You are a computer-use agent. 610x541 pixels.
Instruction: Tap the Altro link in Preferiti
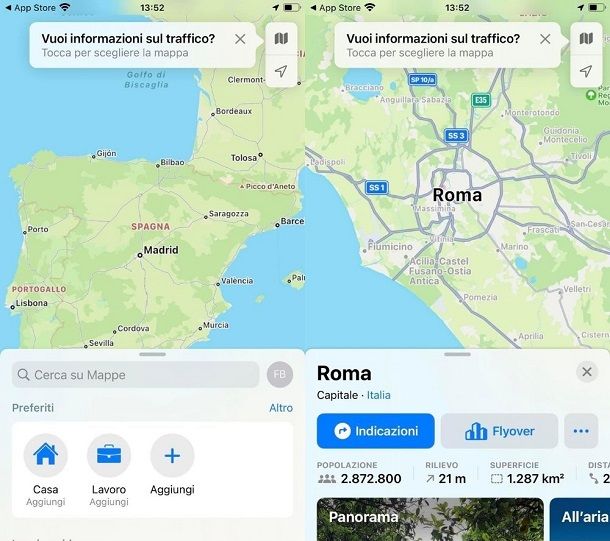point(281,408)
